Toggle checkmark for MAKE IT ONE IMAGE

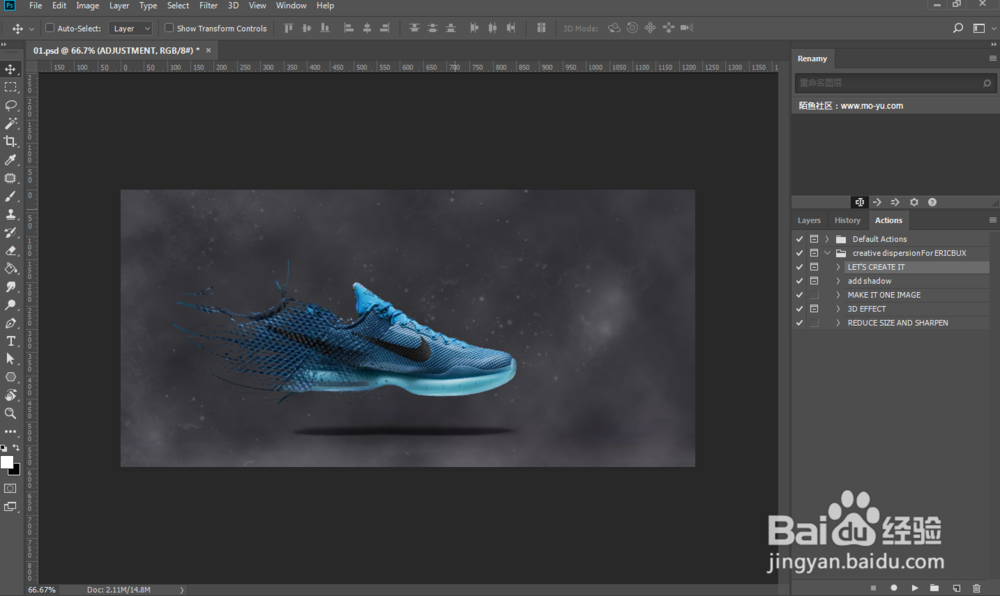coord(799,295)
